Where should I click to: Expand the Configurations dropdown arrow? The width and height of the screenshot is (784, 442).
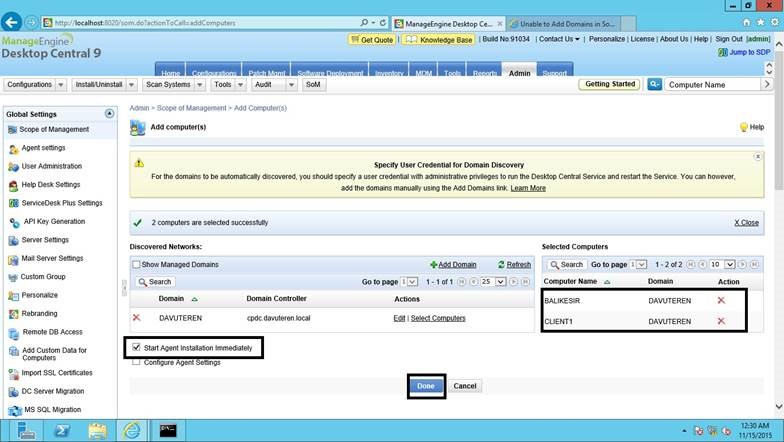click(x=60, y=84)
